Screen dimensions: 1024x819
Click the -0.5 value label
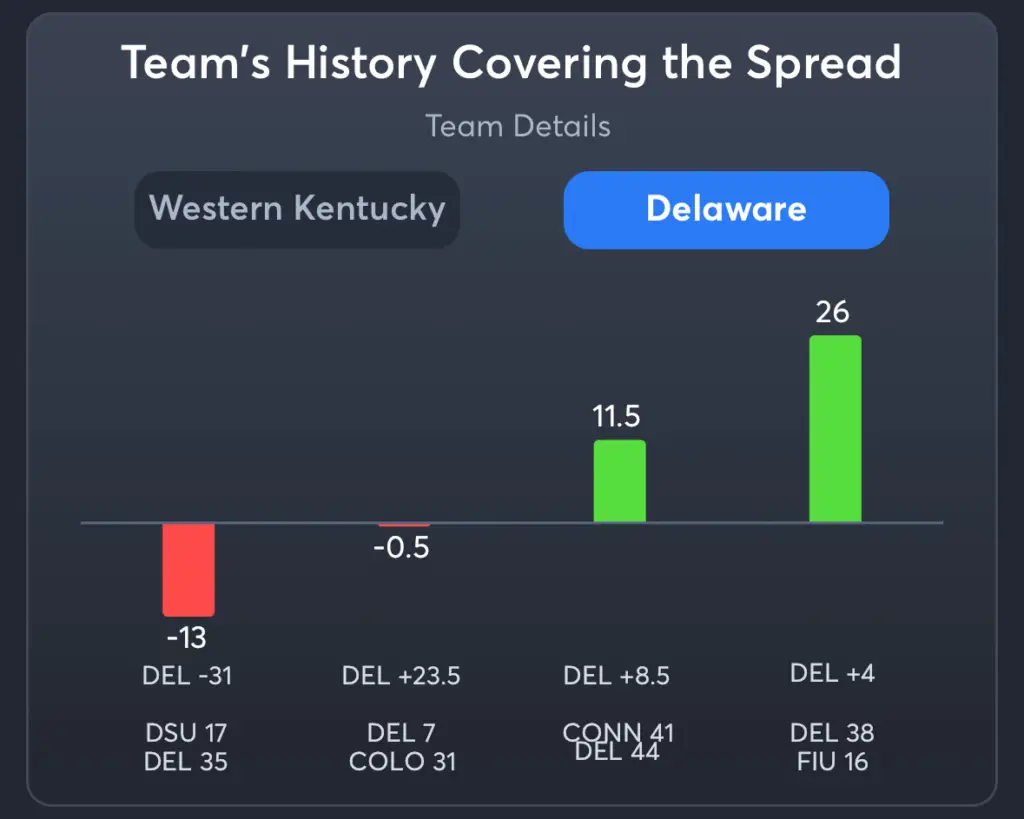[401, 548]
